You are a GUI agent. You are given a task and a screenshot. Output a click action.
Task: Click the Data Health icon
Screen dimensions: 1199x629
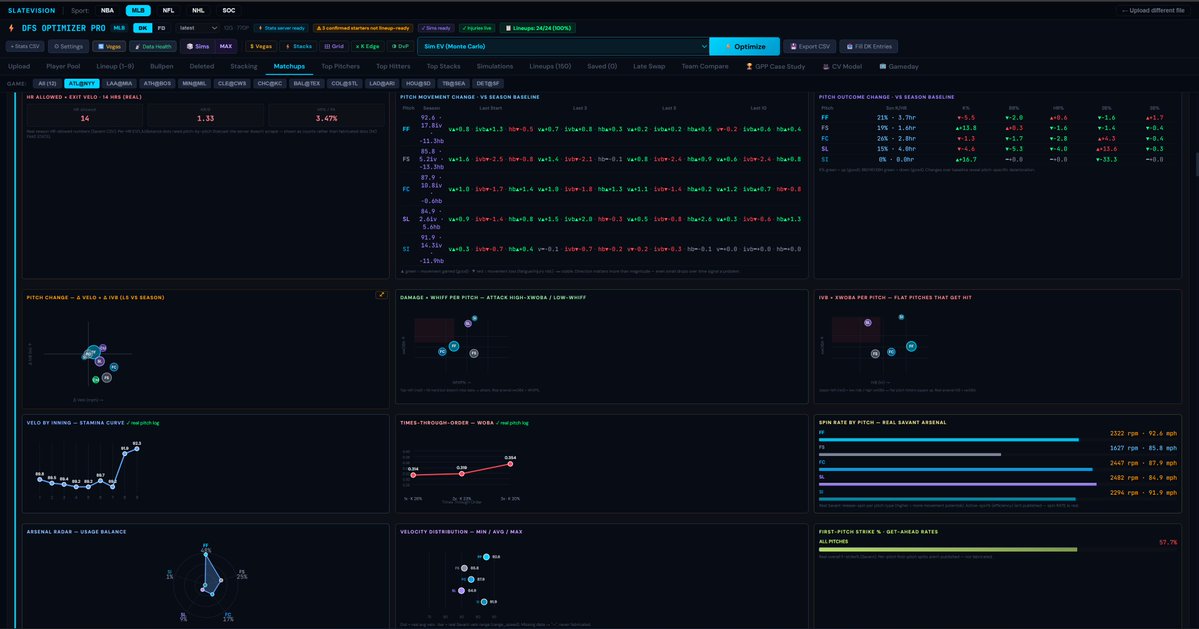tap(138, 47)
